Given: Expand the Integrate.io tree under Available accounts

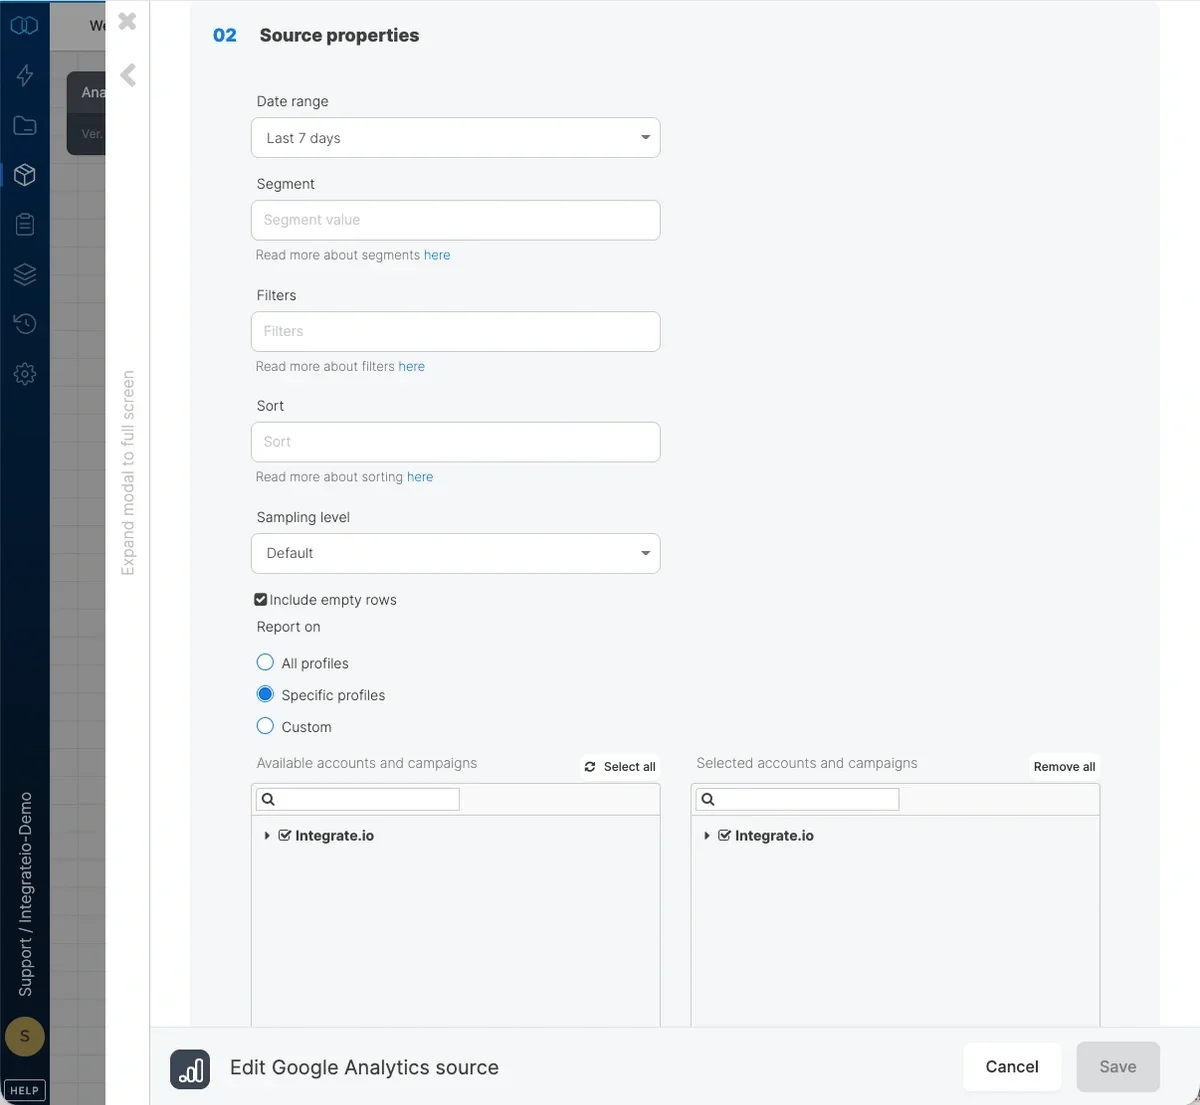Looking at the screenshot, I should pyautogui.click(x=267, y=835).
